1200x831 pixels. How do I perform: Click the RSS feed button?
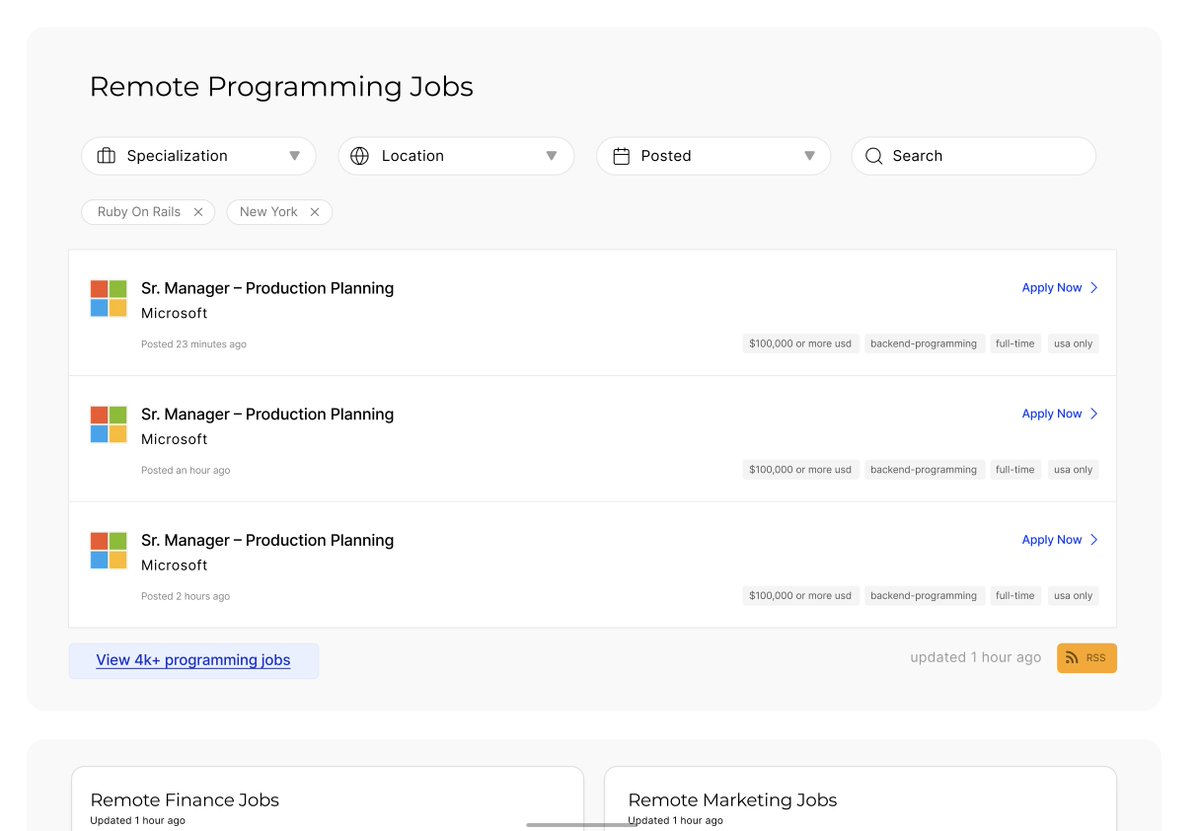[x=1087, y=658]
